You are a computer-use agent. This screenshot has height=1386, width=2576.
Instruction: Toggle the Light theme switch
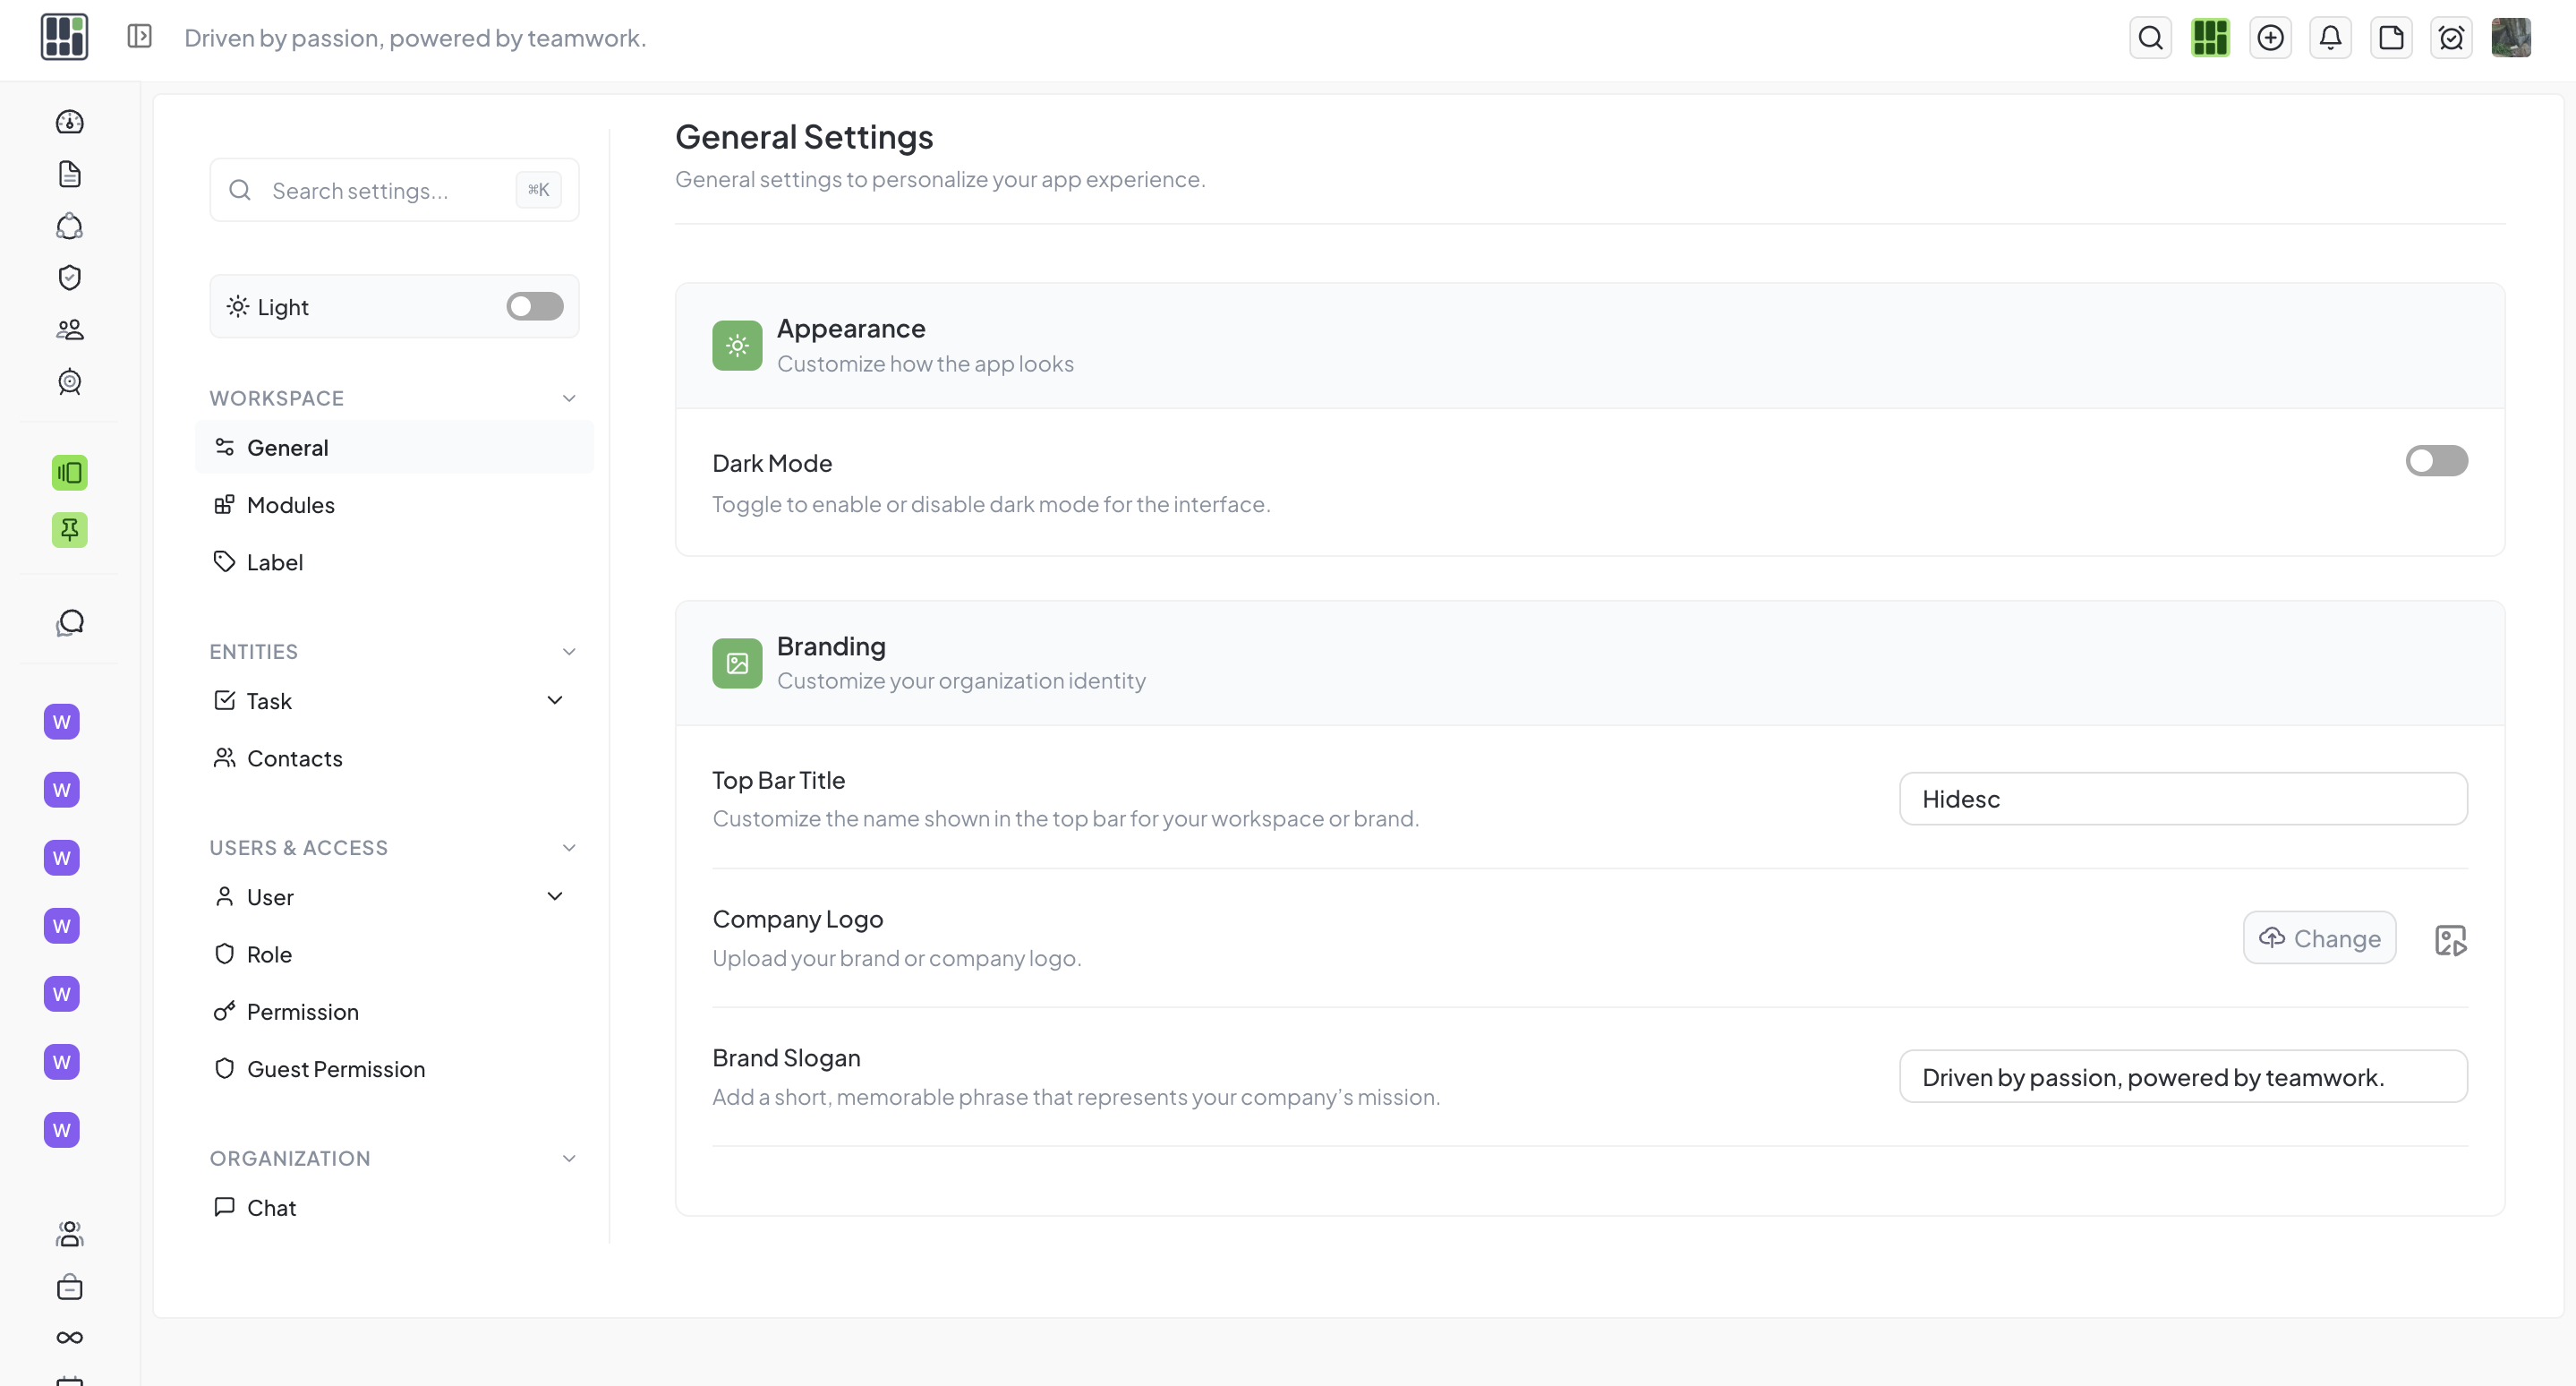(x=534, y=306)
